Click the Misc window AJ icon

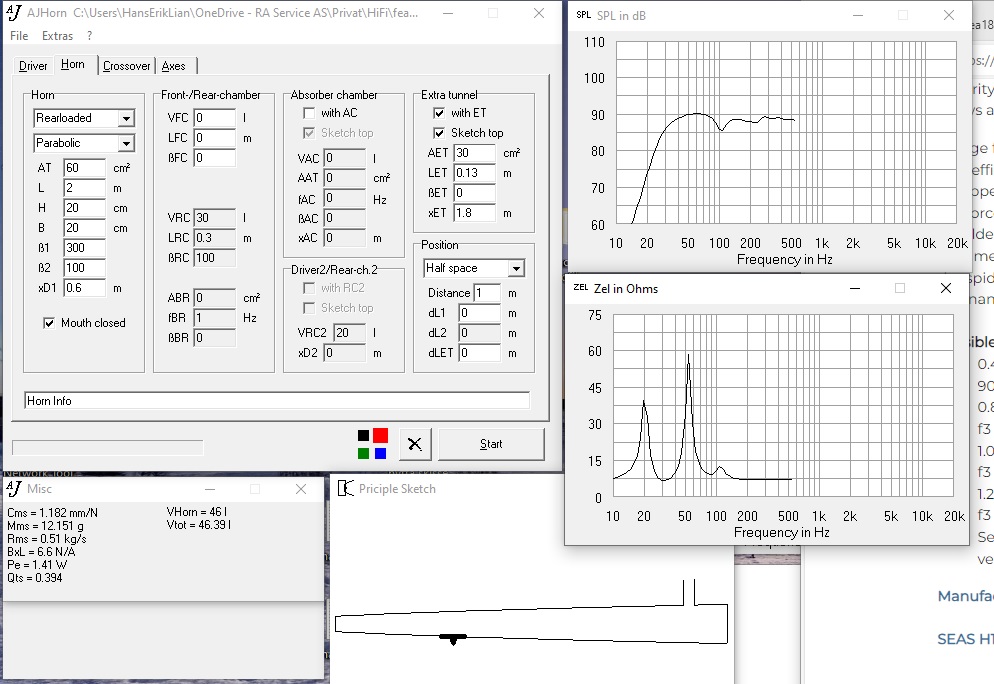pyautogui.click(x=14, y=488)
